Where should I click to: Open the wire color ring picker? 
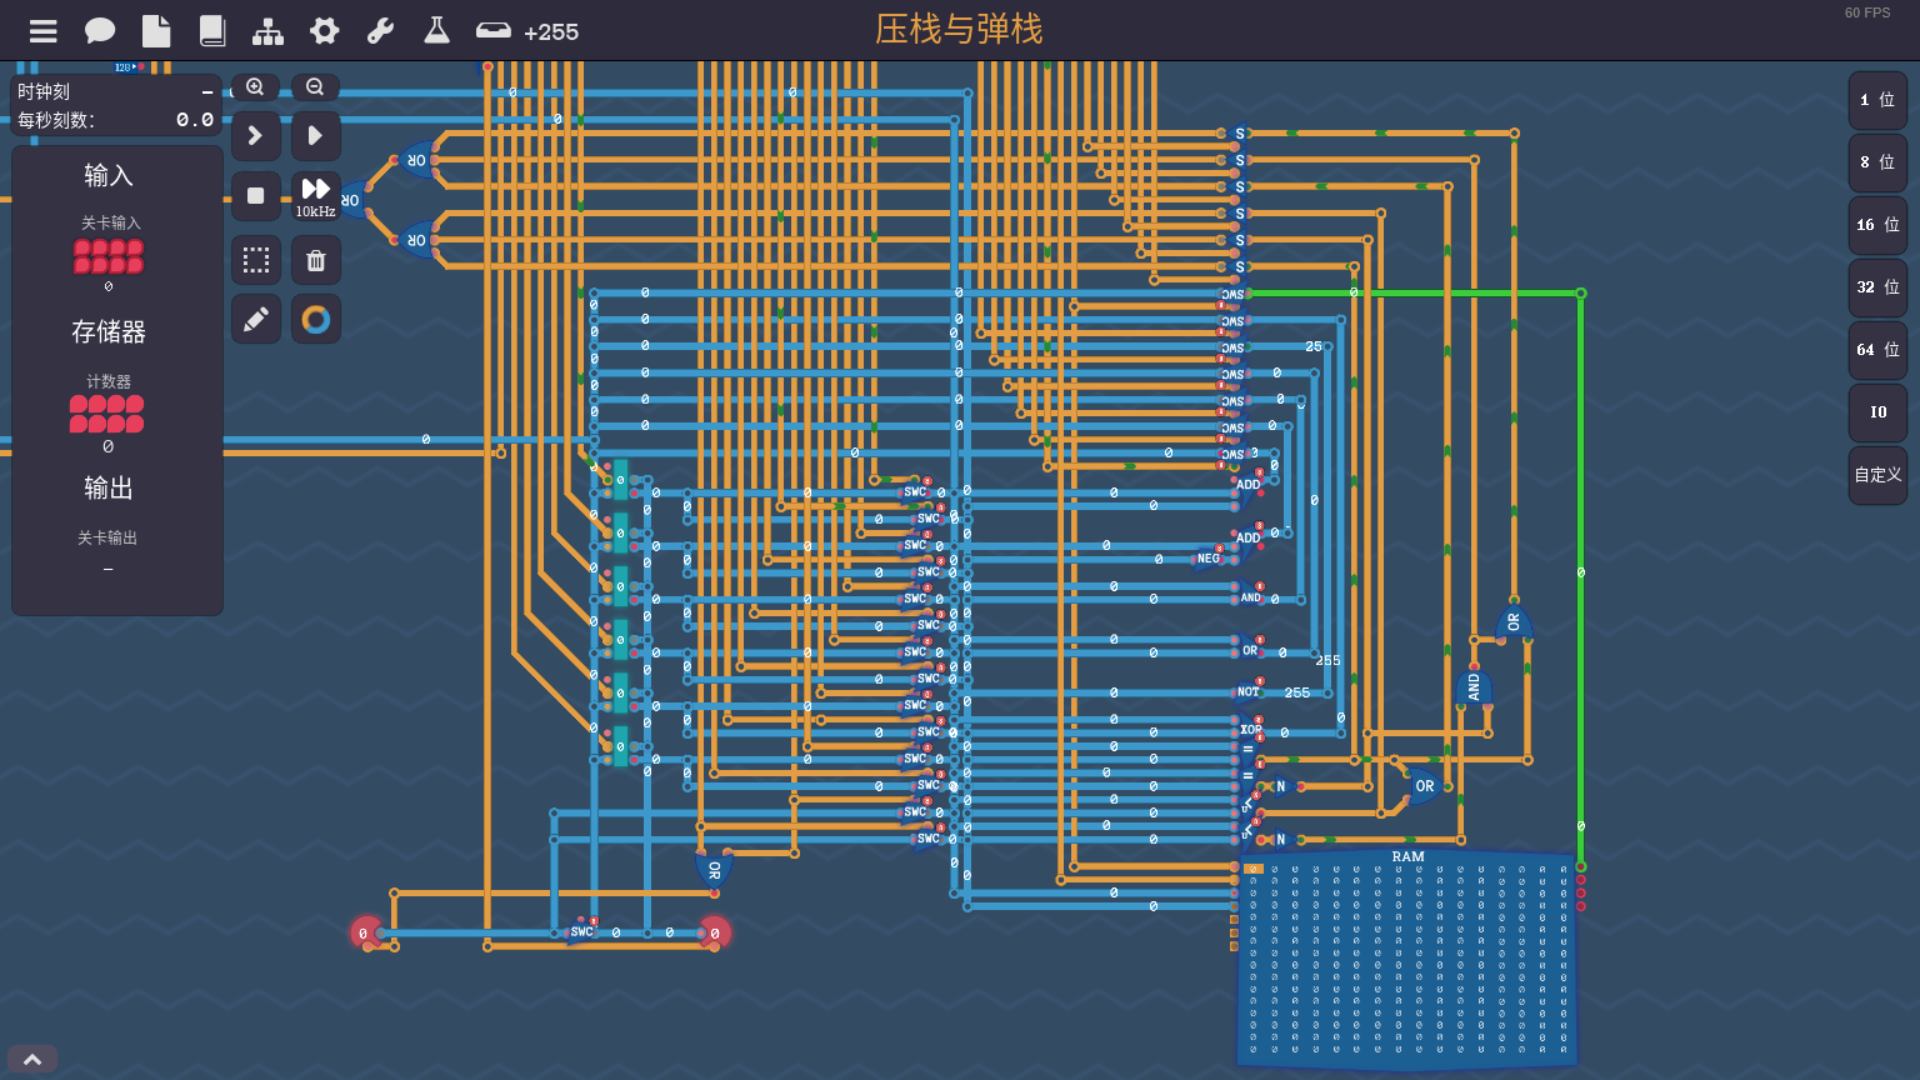point(315,320)
